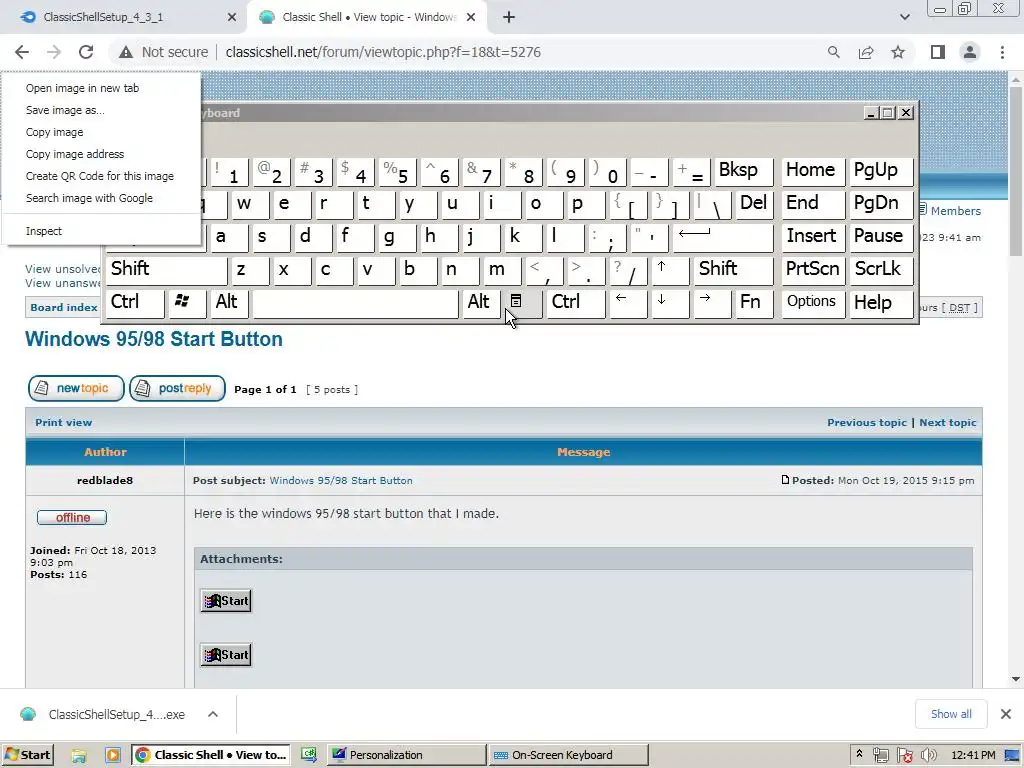The image size is (1024, 768).
Task: Toggle the left Alt key
Action: pyautogui.click(x=230, y=303)
